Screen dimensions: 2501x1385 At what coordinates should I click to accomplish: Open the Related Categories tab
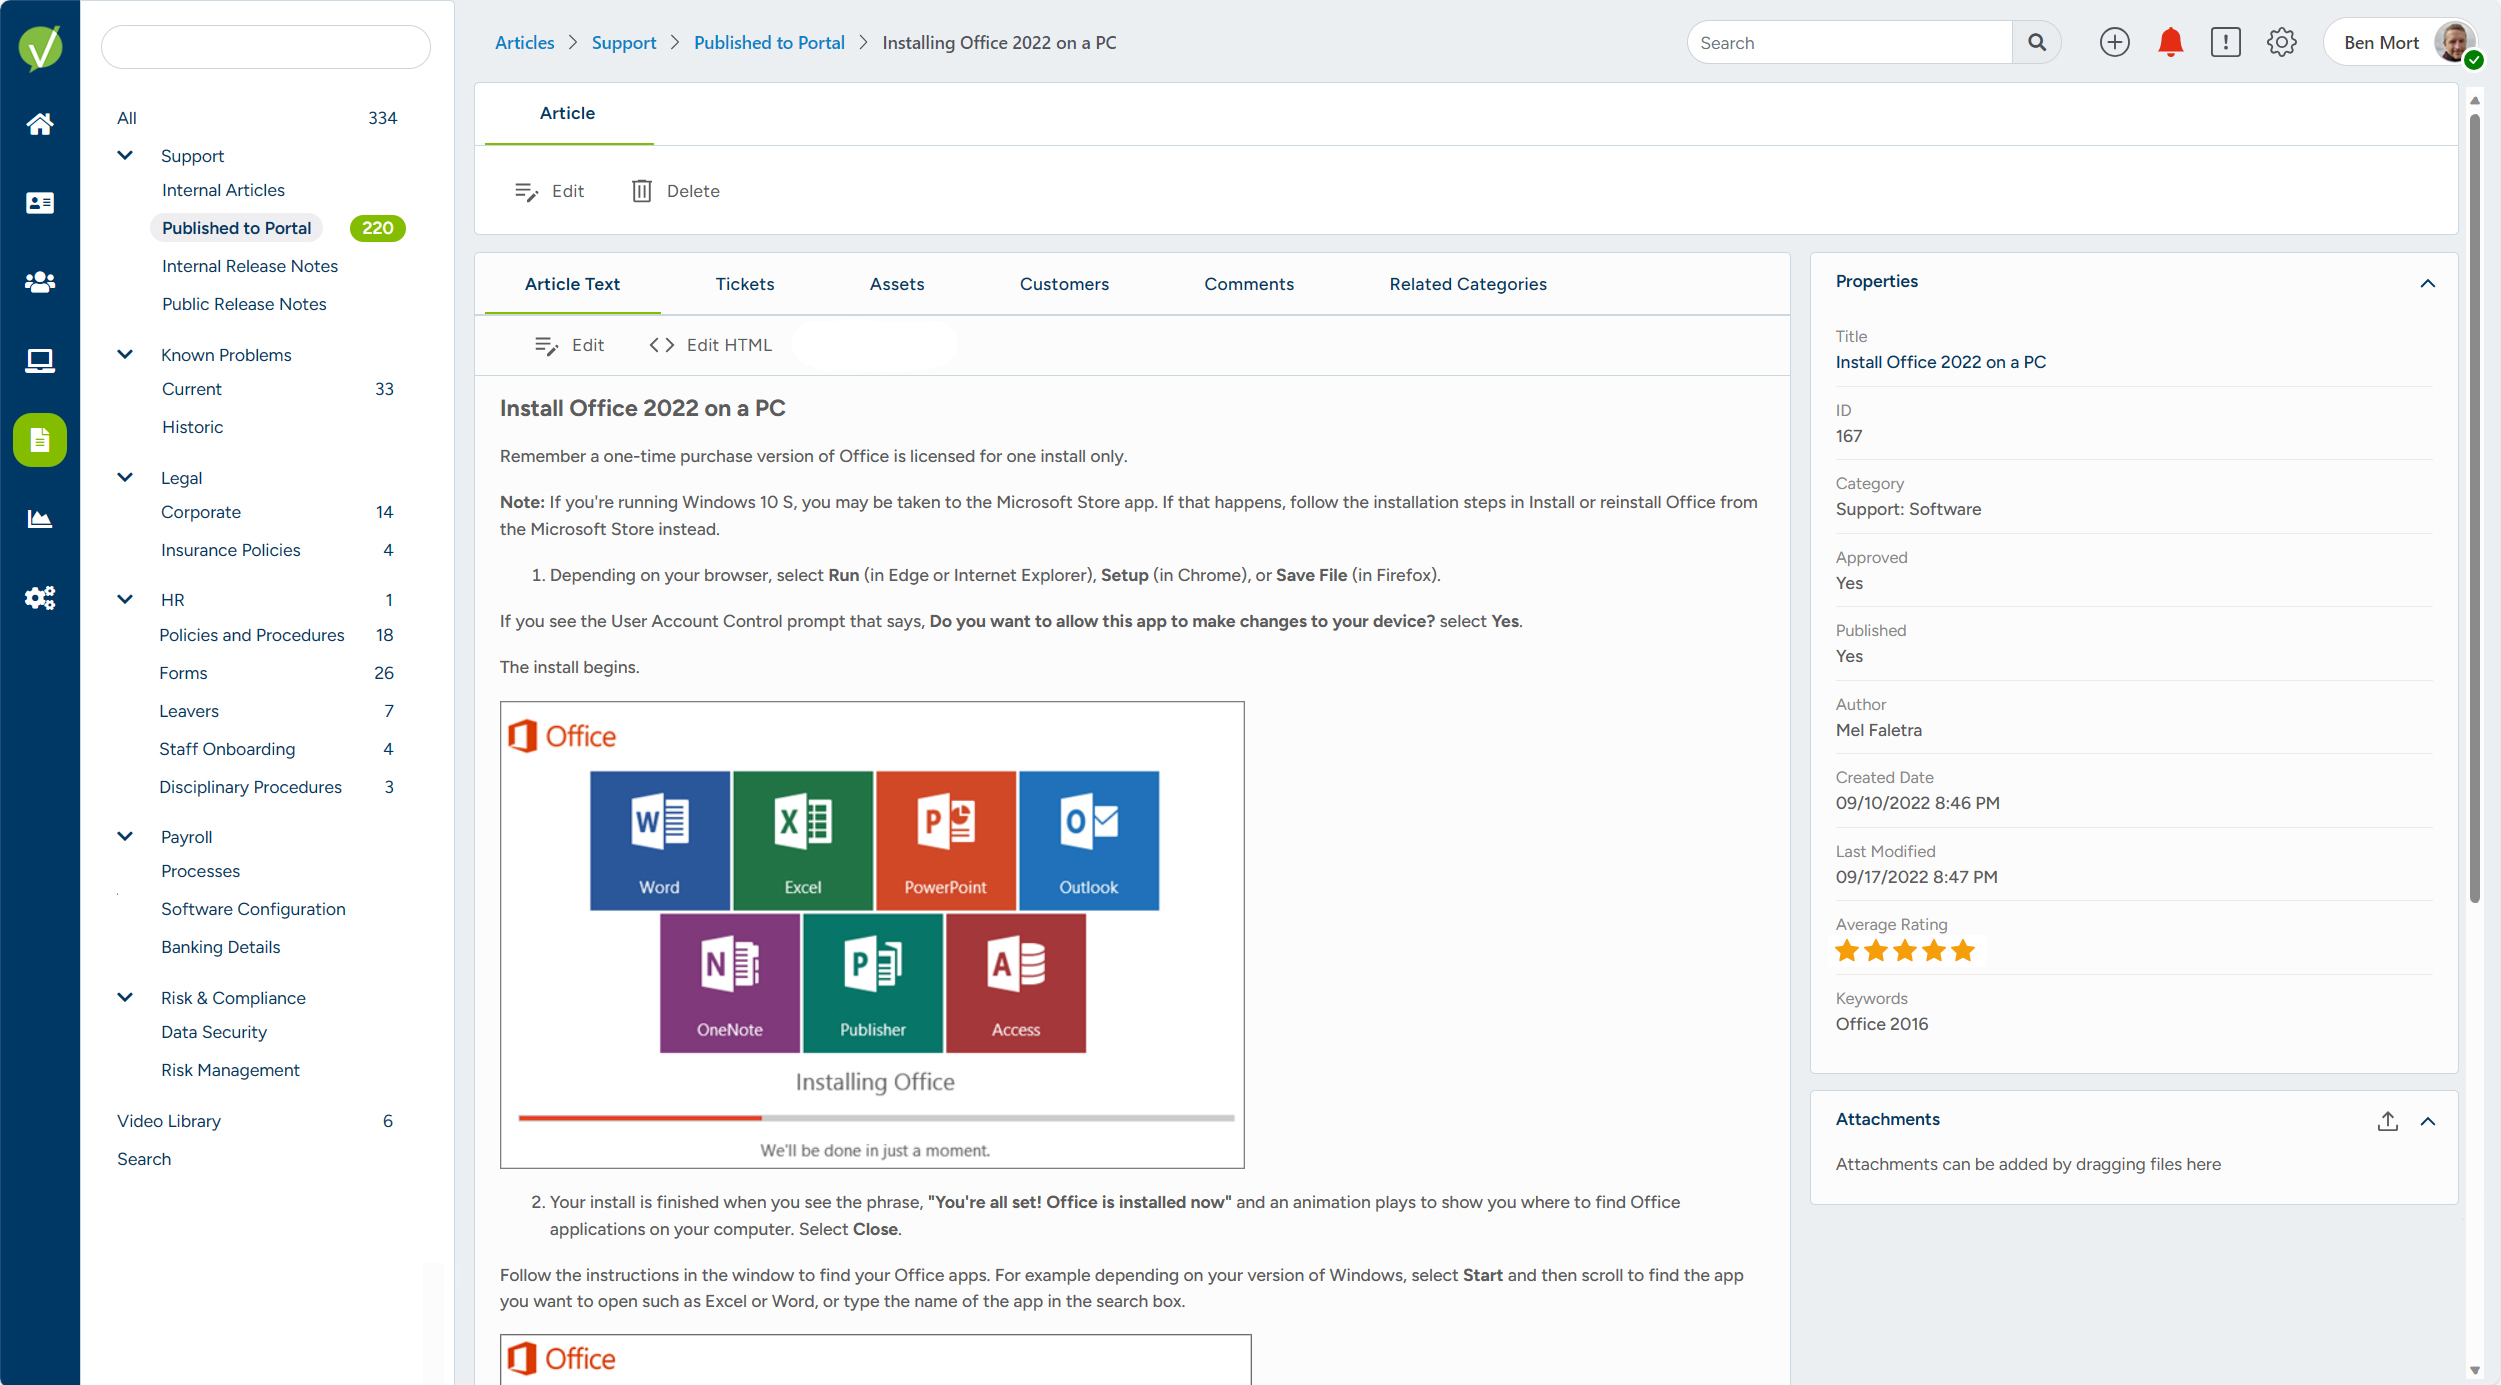tap(1467, 284)
